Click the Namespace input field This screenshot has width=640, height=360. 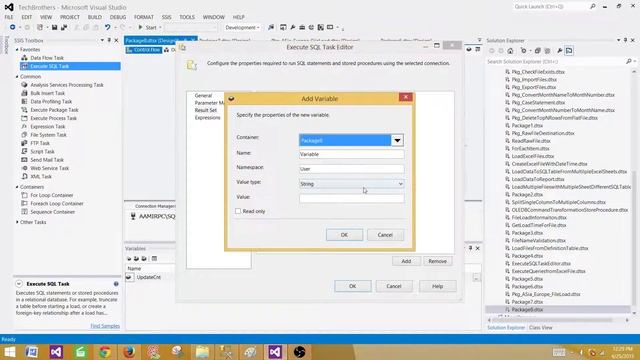351,169
